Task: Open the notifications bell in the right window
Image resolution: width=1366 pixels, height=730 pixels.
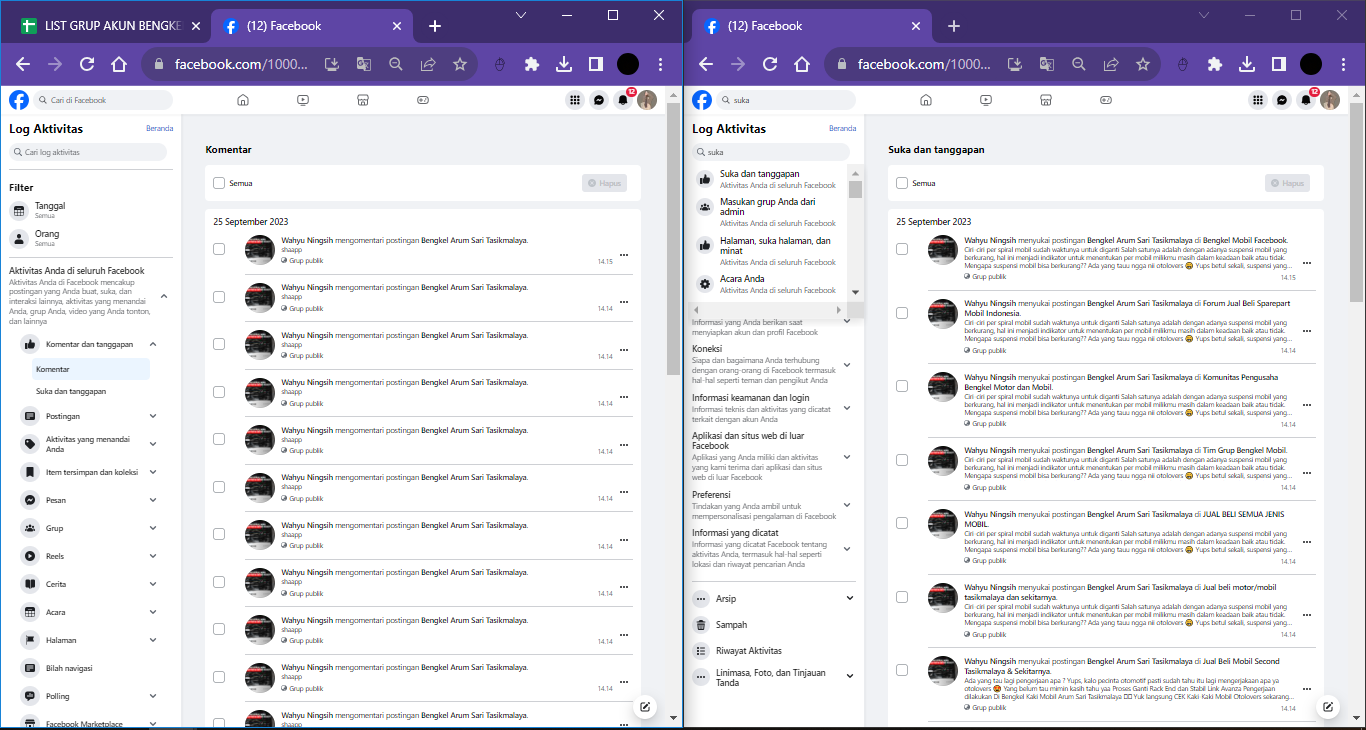Action: 1305,100
